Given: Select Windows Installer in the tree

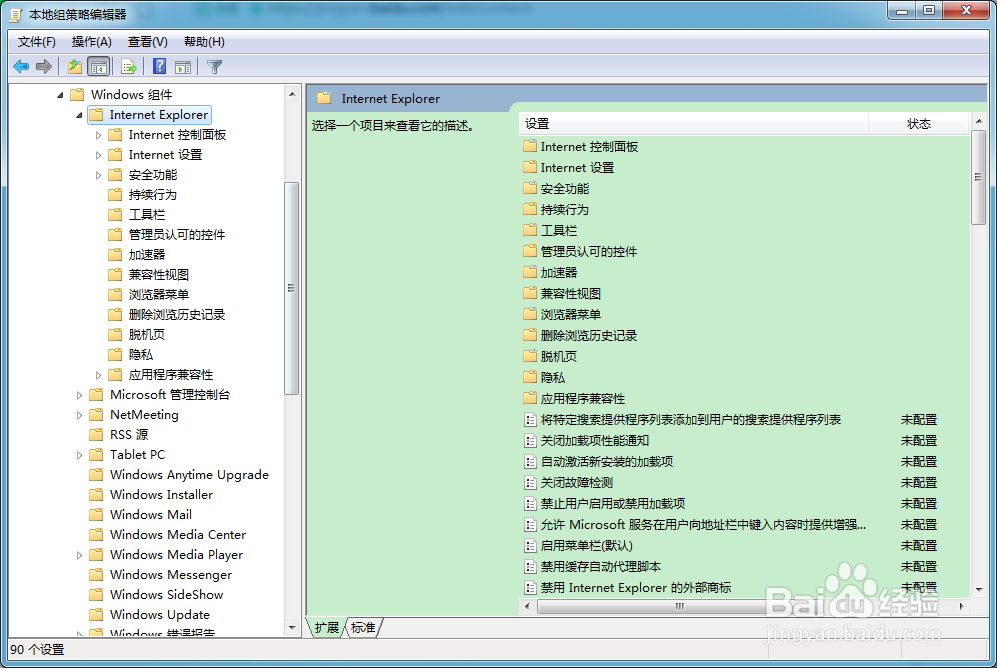Looking at the screenshot, I should (x=161, y=494).
